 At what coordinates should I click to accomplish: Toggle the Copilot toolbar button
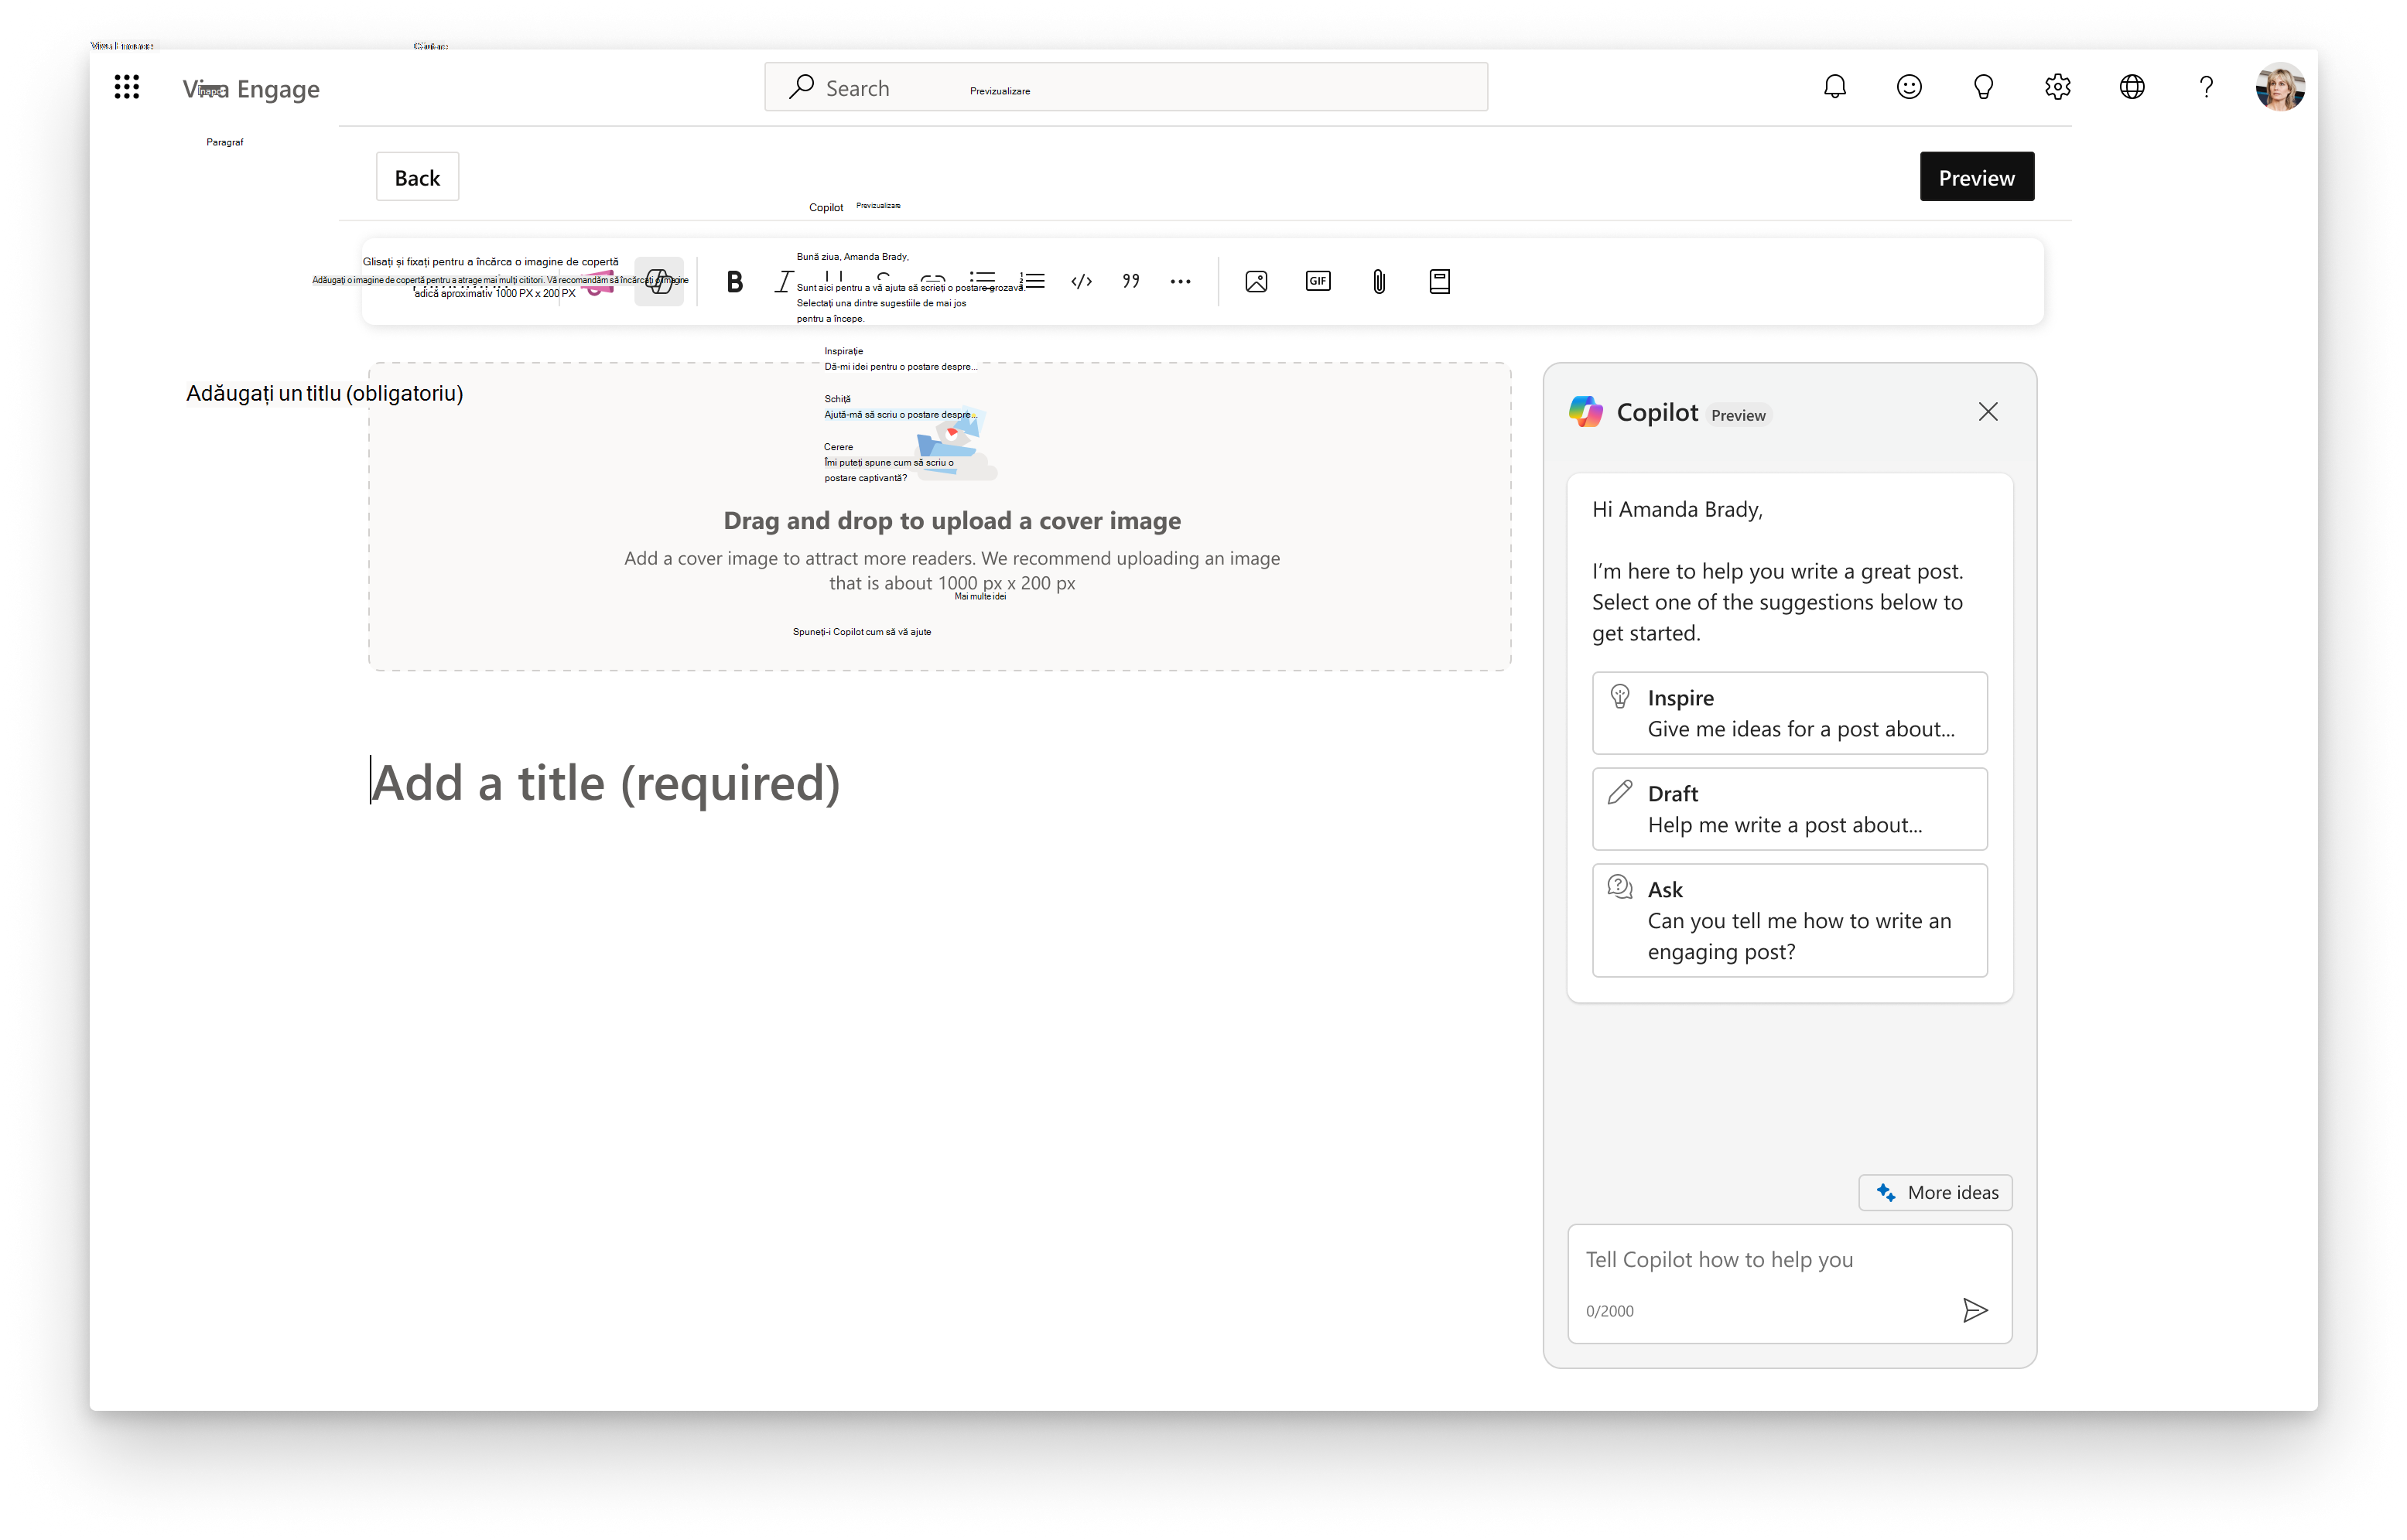click(659, 281)
